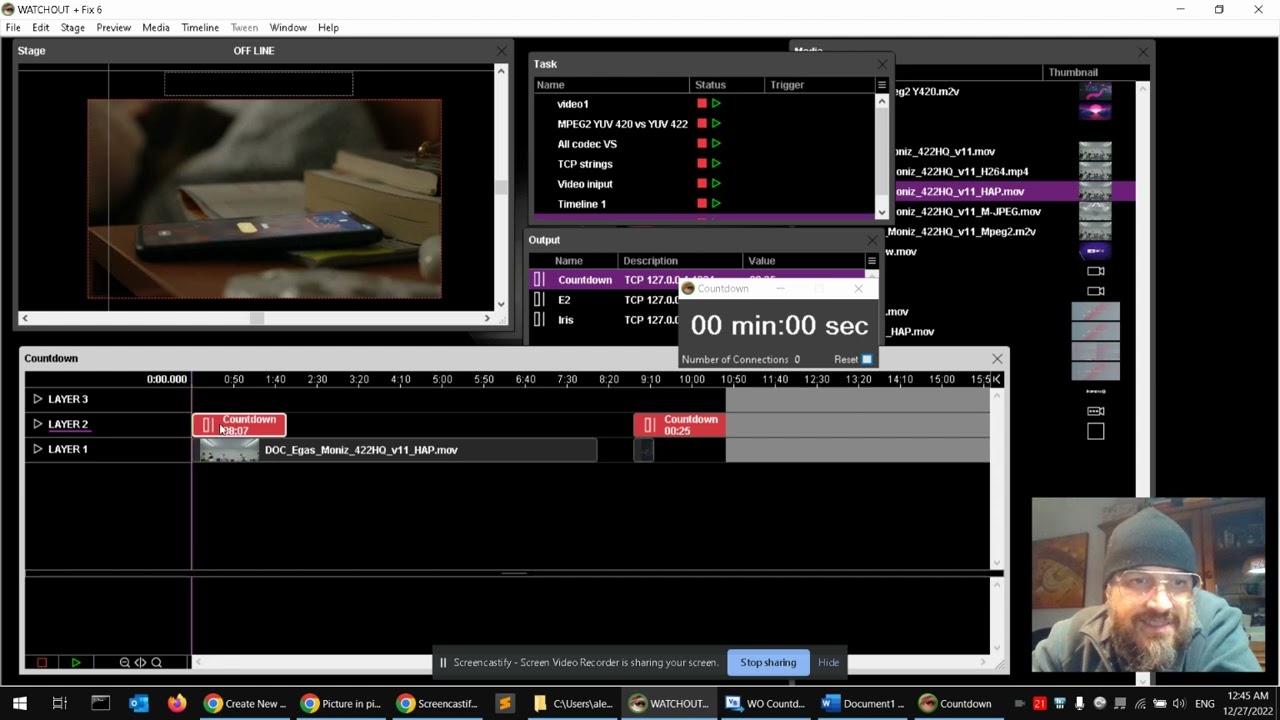The height and width of the screenshot is (720, 1280).
Task: Stop the All codec VS task
Action: tap(702, 144)
